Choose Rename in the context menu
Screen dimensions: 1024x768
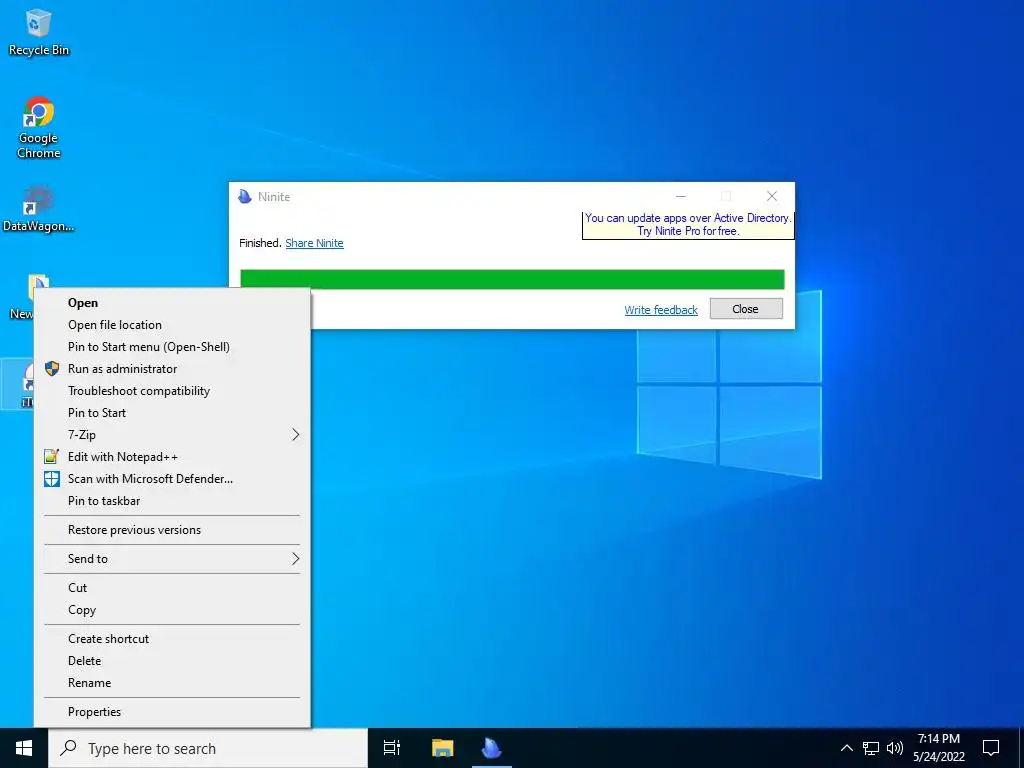[172, 683]
